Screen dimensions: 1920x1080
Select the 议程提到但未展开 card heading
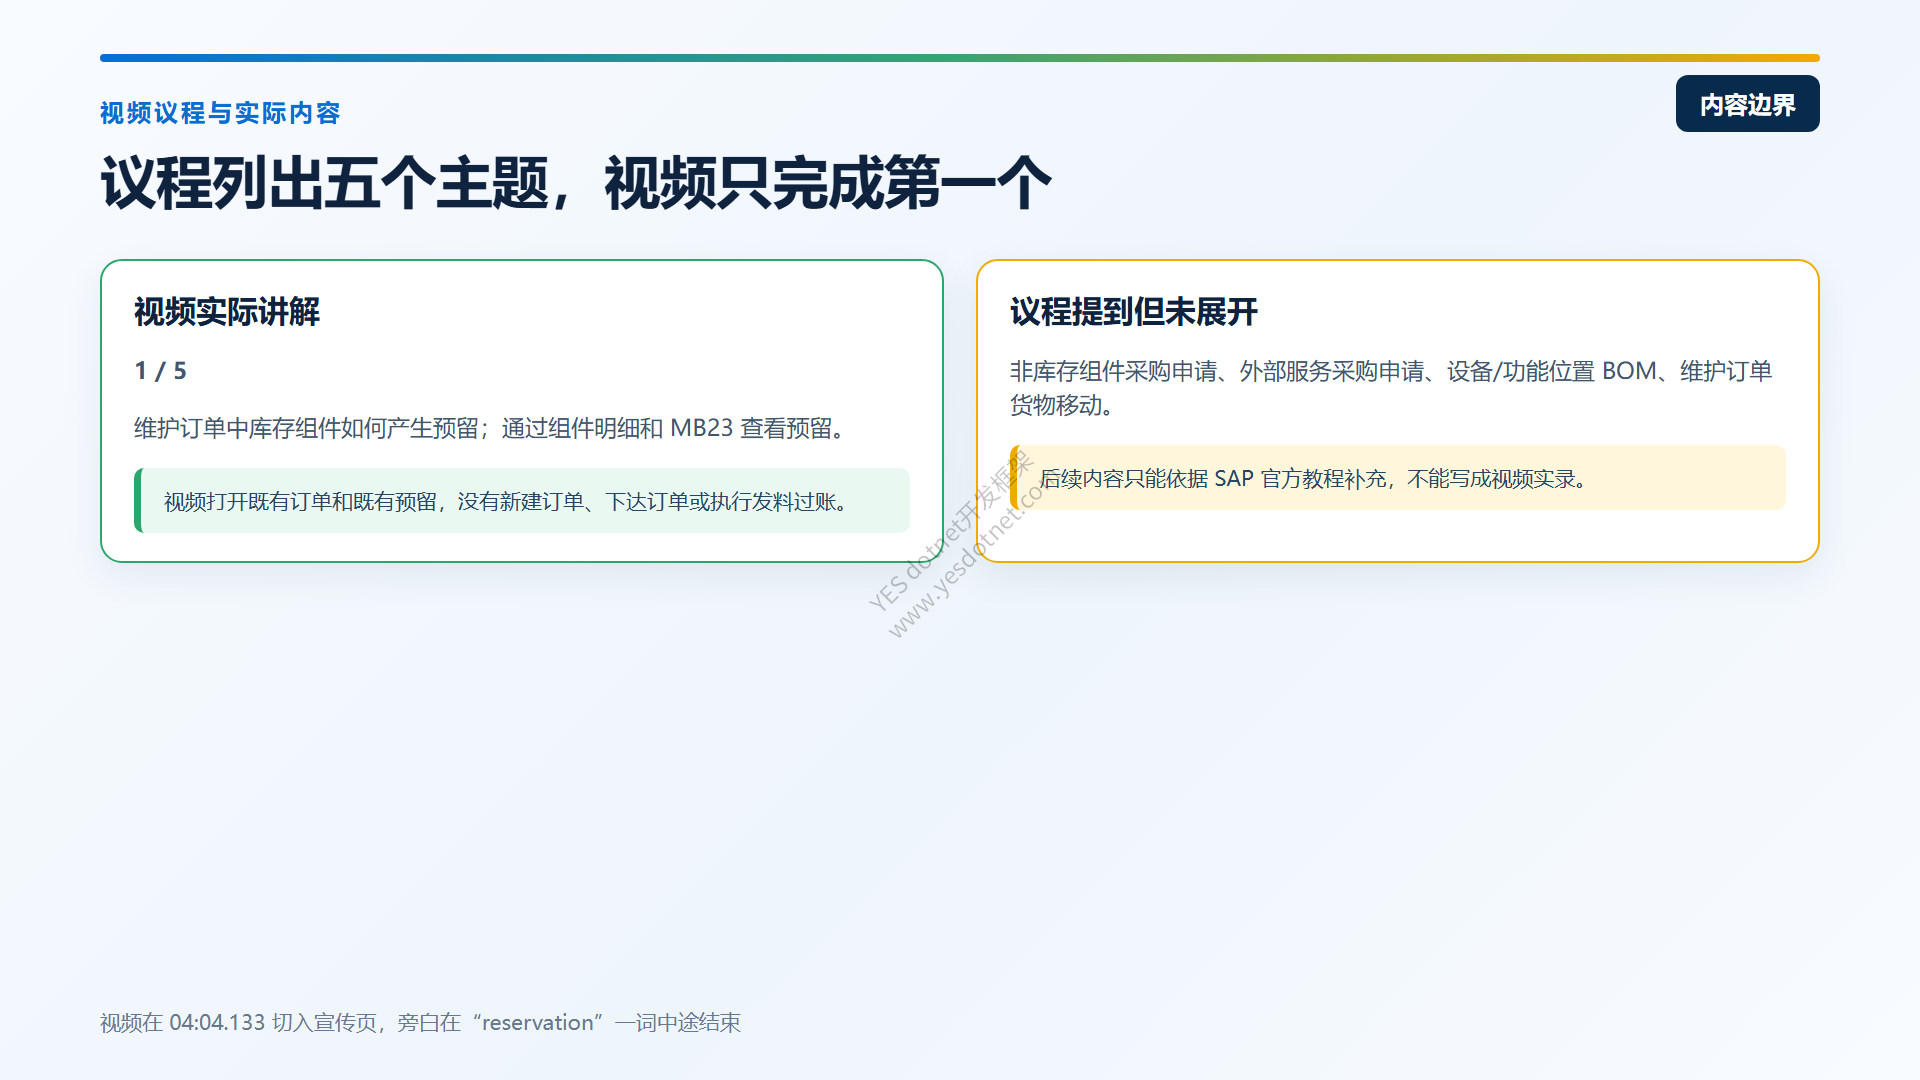(1134, 312)
